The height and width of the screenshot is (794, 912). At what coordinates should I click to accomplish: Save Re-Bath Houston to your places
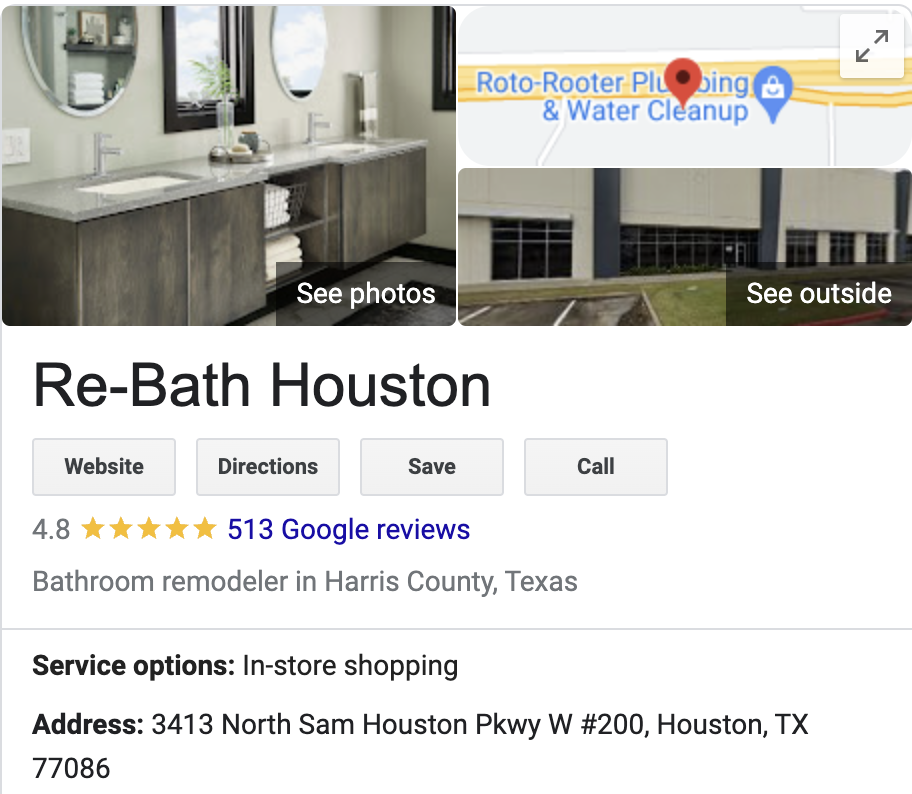pyautogui.click(x=432, y=467)
